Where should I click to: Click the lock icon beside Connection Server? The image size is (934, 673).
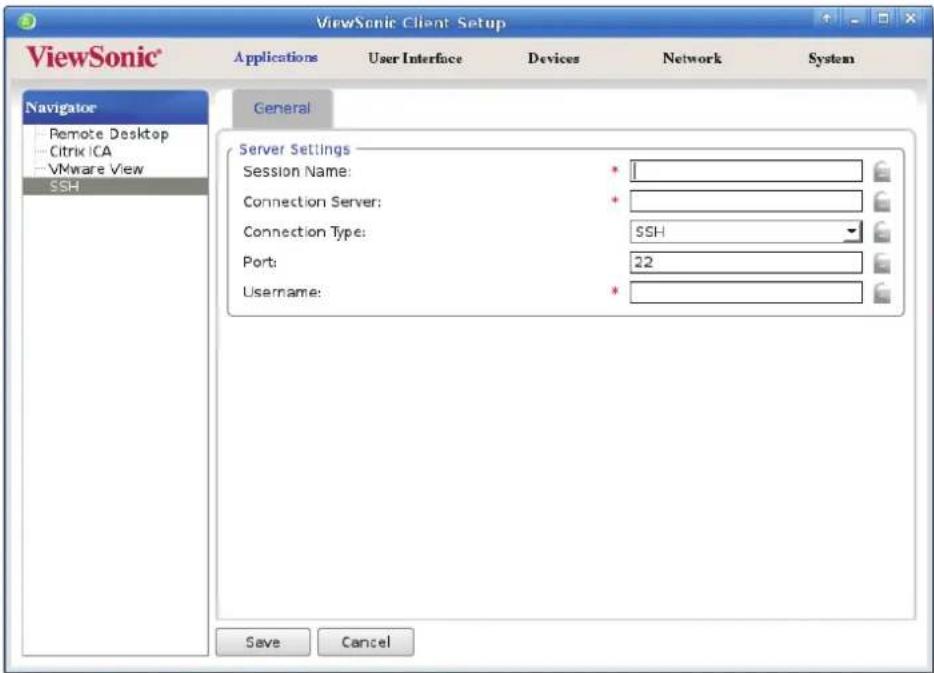pyautogui.click(x=882, y=202)
